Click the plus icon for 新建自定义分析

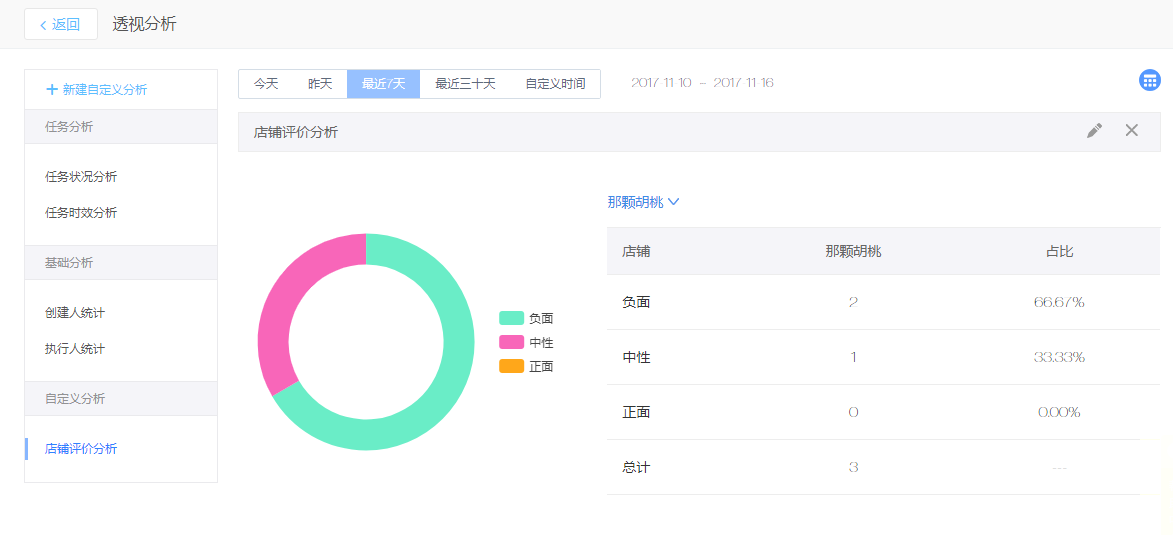(x=52, y=90)
